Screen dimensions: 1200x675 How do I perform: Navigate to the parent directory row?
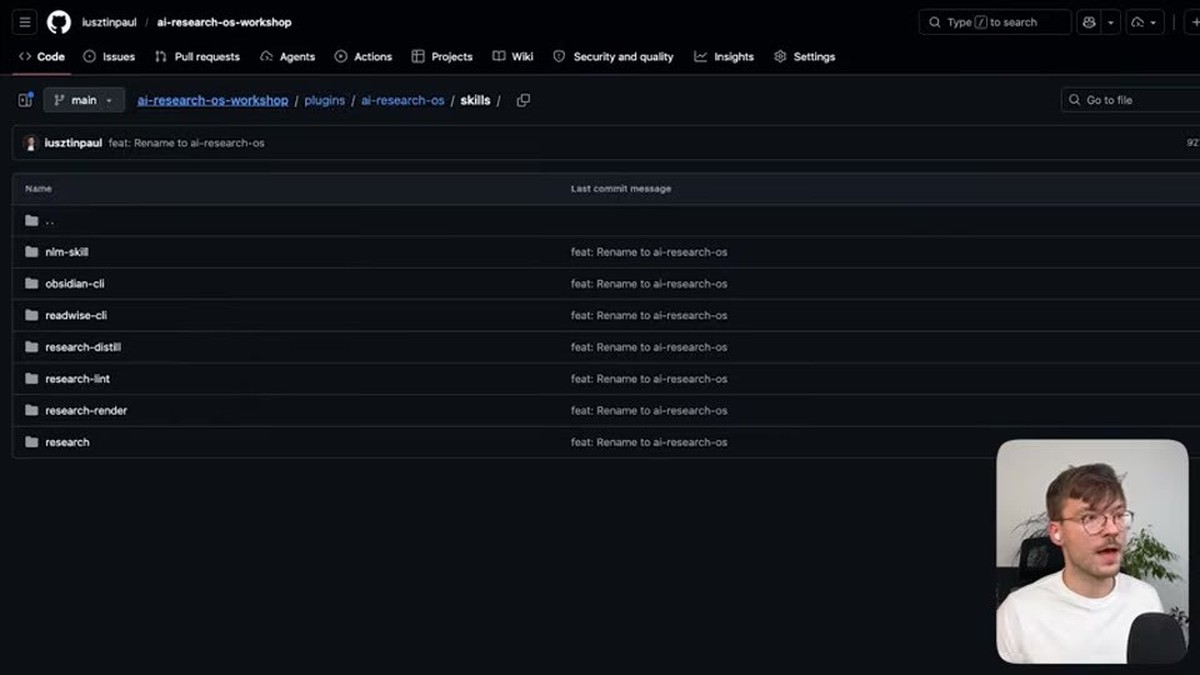(600, 221)
